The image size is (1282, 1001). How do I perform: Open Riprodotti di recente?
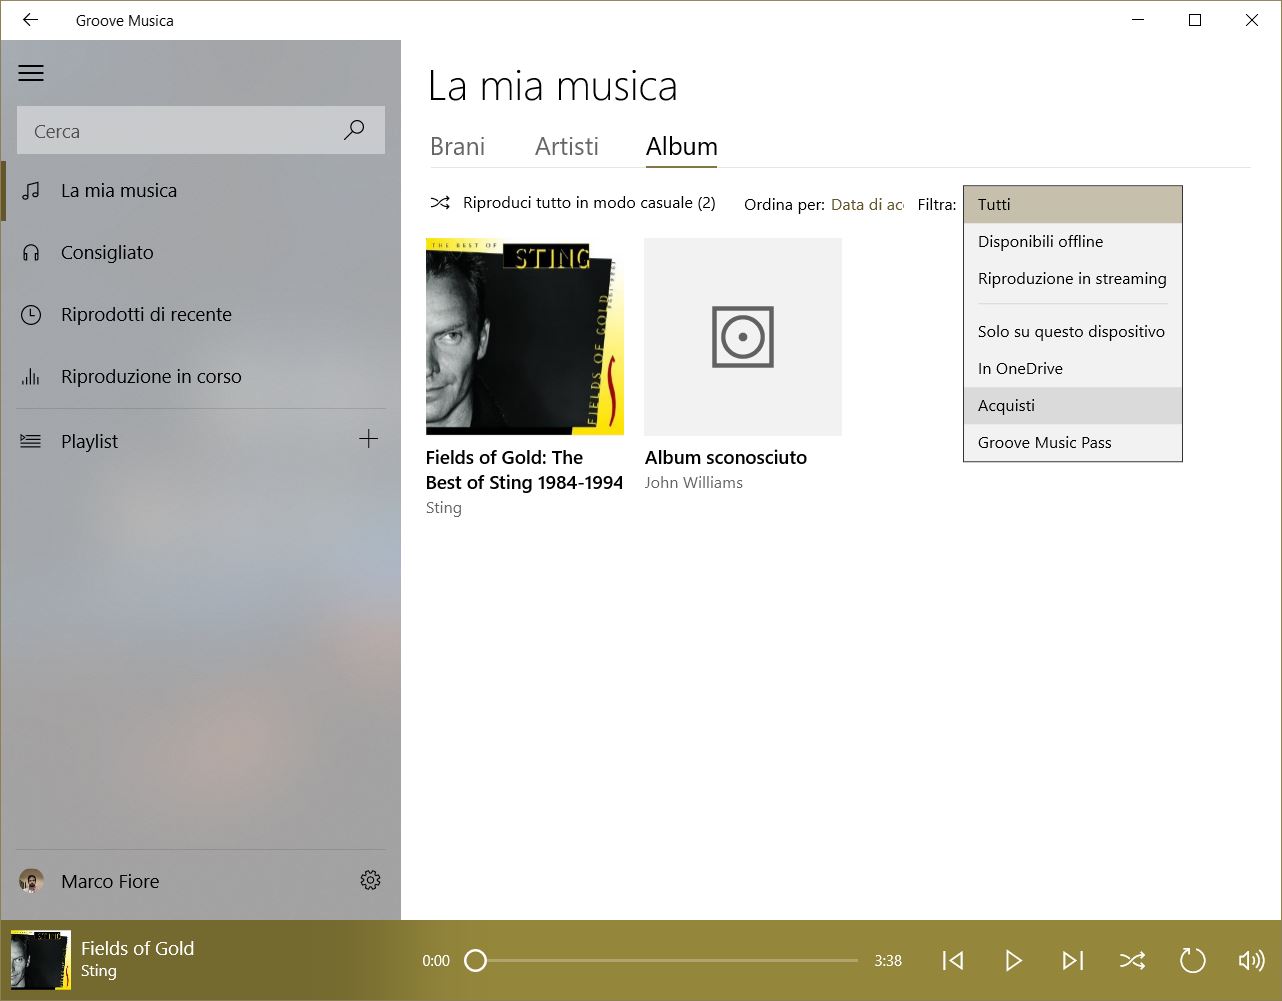[201, 314]
